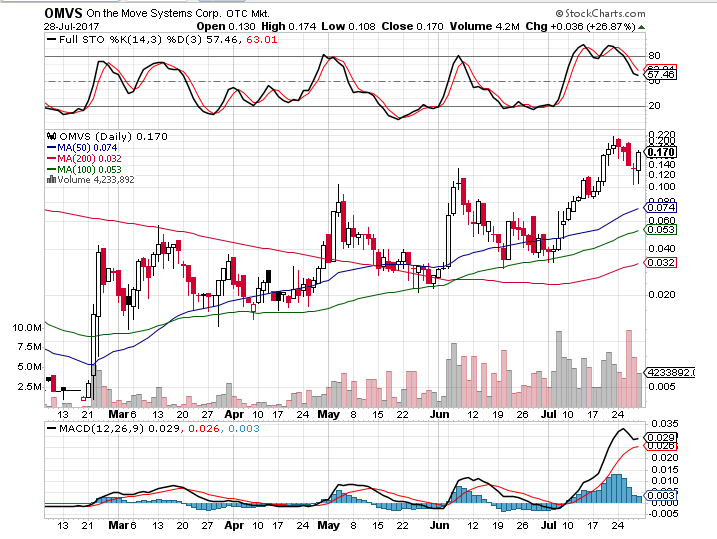This screenshot has height=539, width=717.
Task: Click the 4233892 volume tag
Action: [670, 373]
